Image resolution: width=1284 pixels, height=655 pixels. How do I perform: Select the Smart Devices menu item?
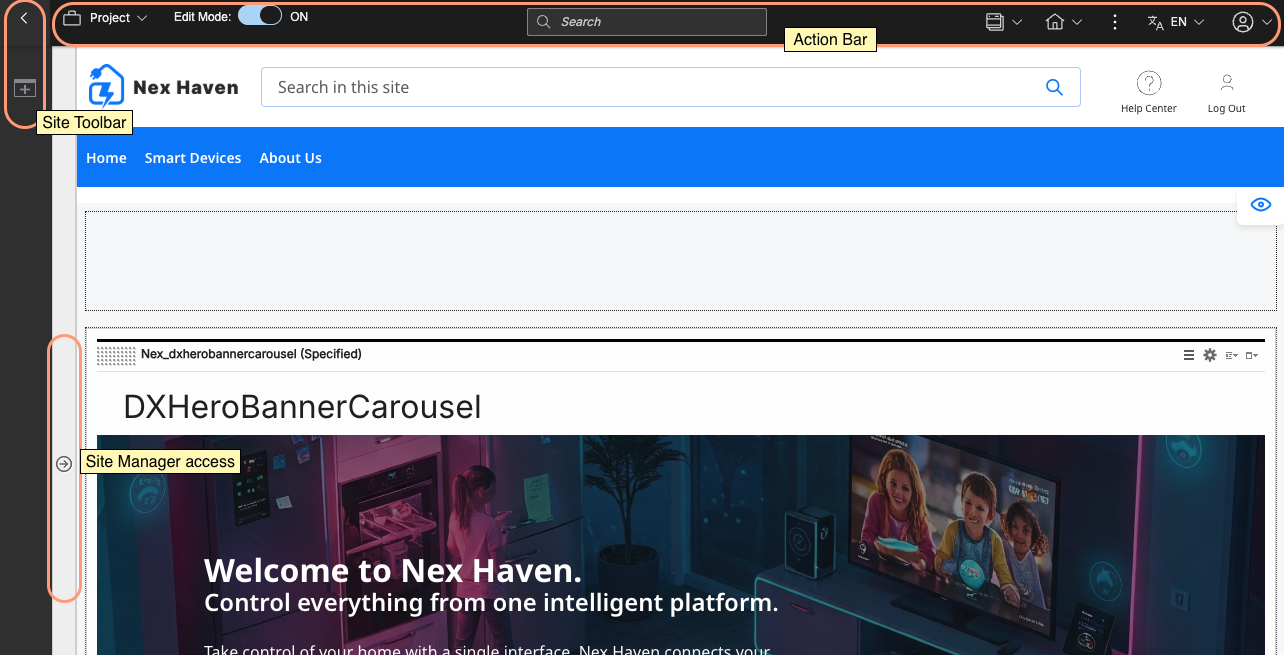192,157
